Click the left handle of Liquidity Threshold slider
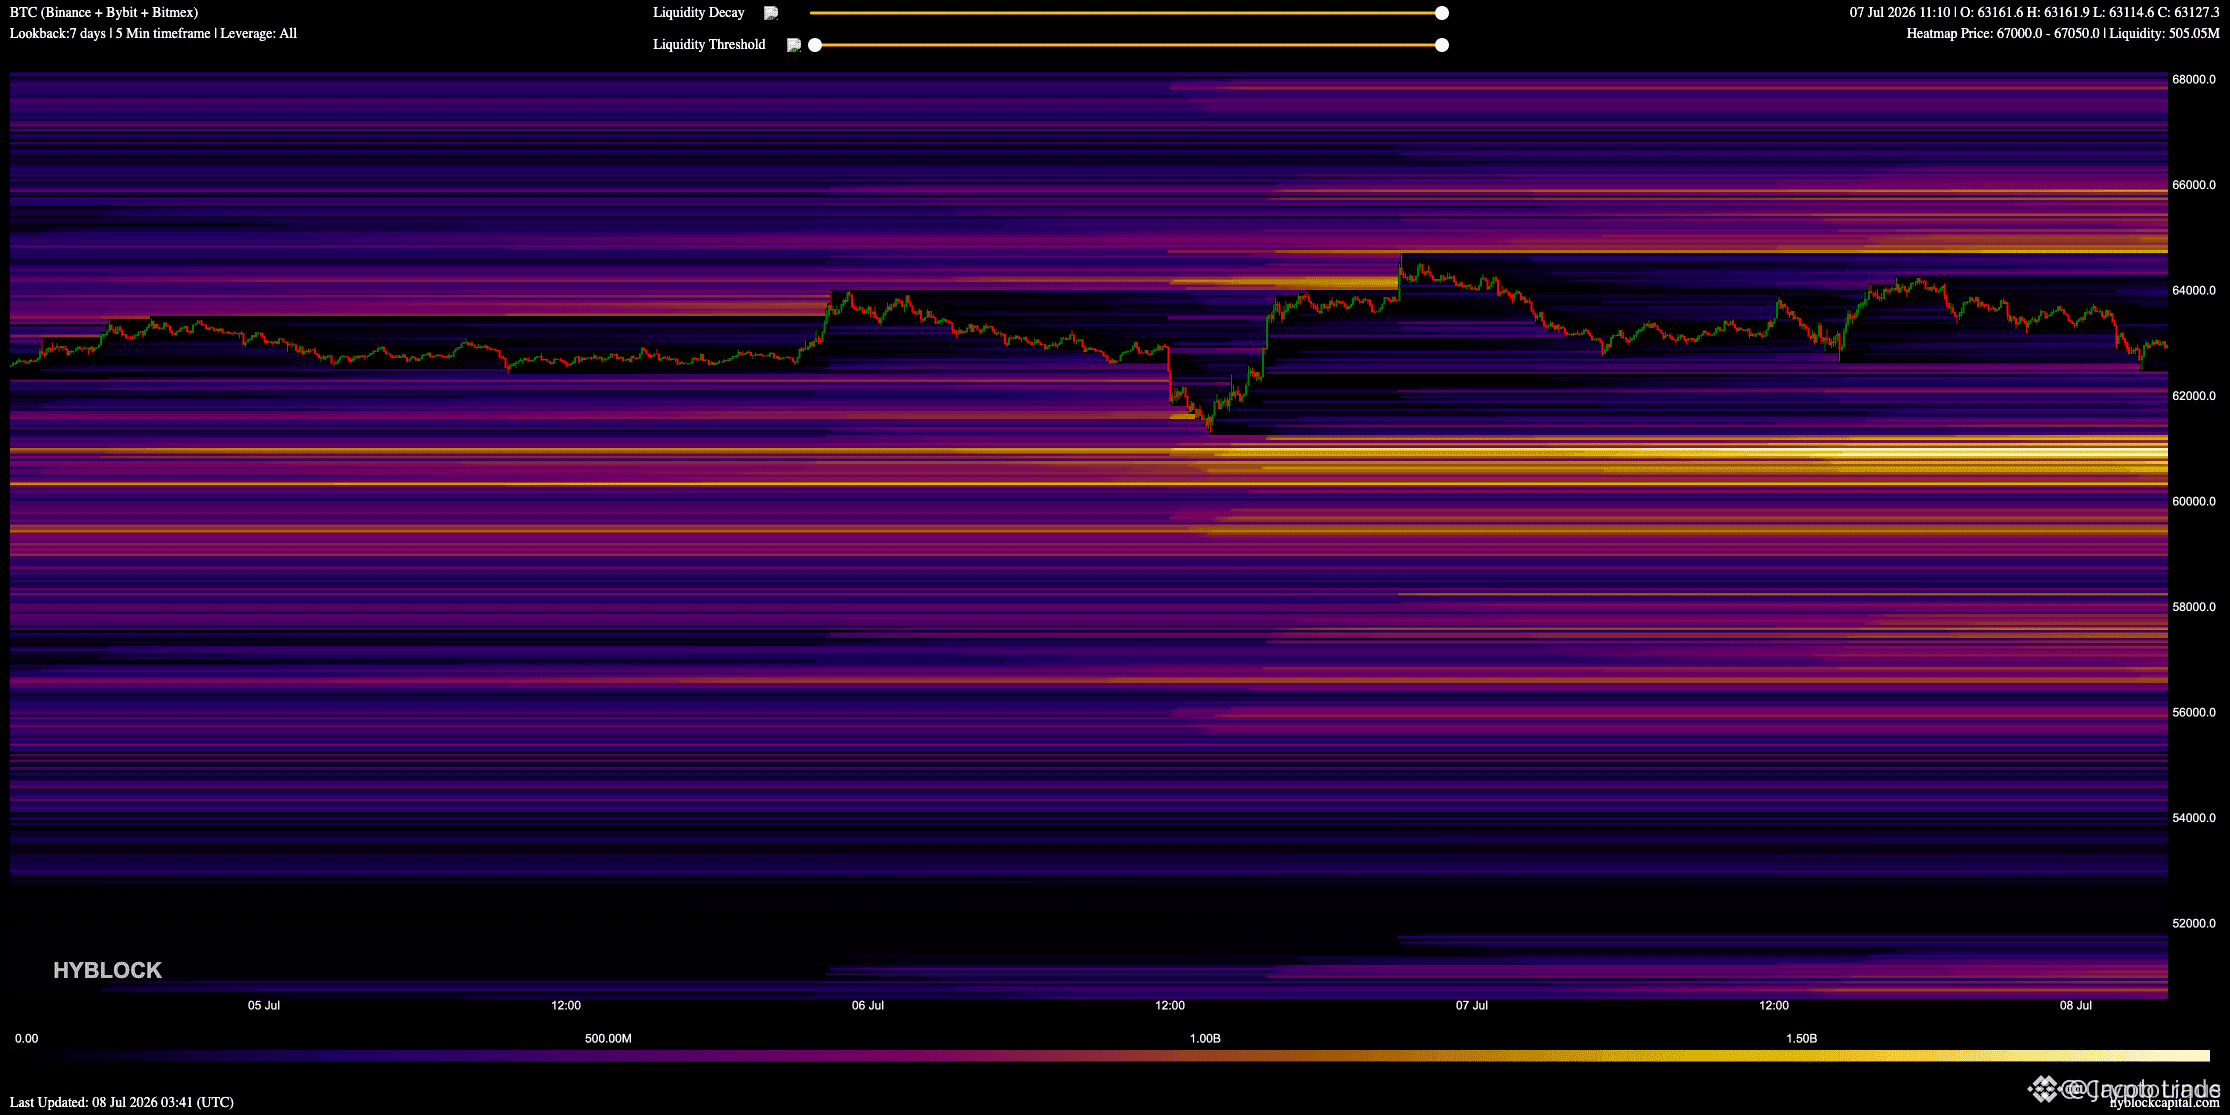This screenshot has height=1115, width=2230. (x=815, y=45)
